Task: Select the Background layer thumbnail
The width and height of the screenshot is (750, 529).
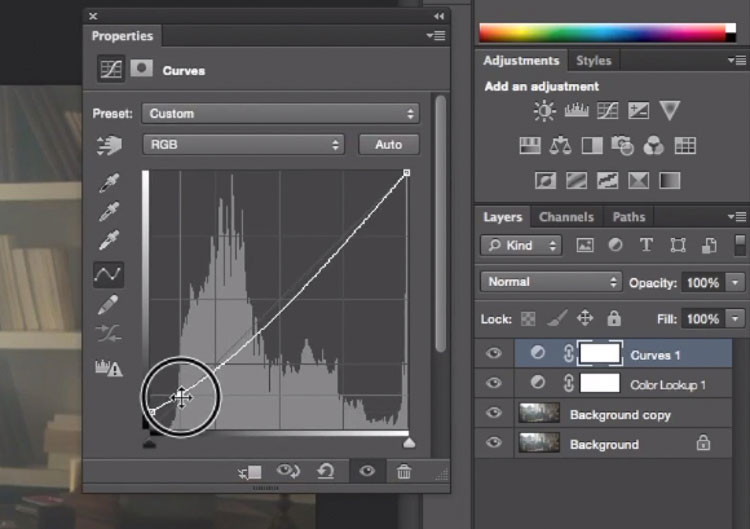Action: click(539, 443)
